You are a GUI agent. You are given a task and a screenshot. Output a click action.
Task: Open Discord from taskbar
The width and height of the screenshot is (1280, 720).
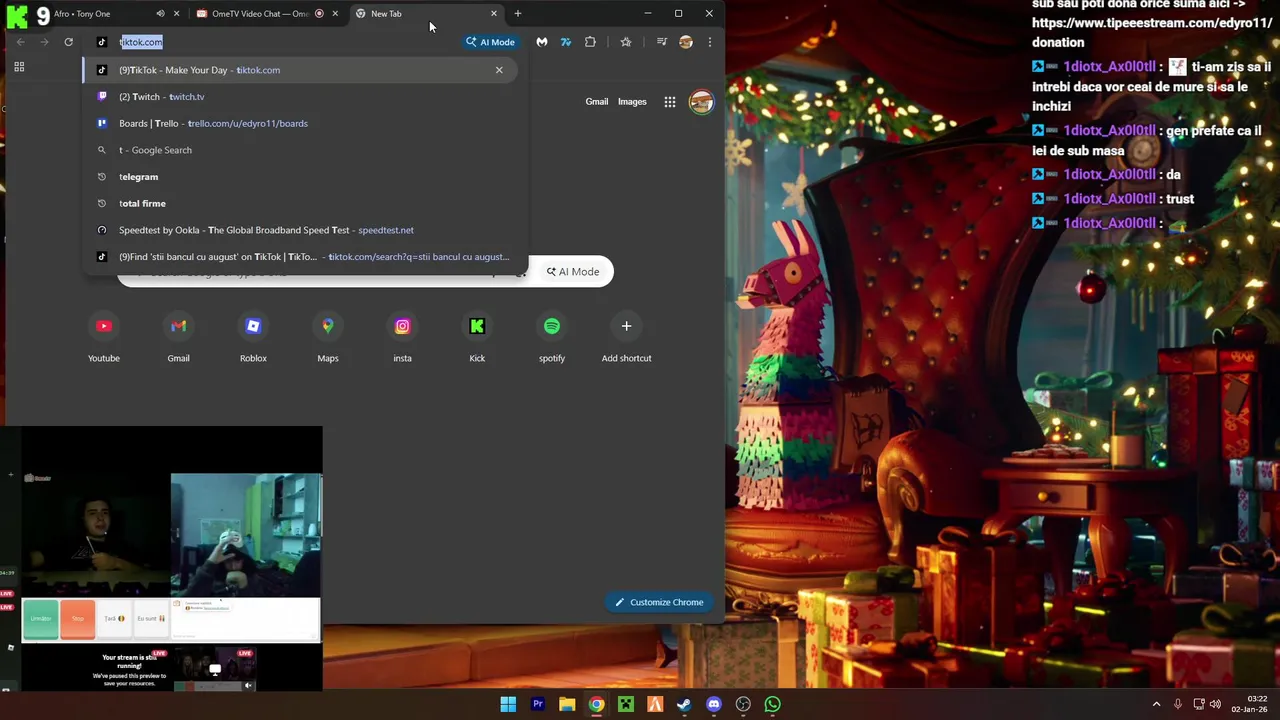coord(714,704)
